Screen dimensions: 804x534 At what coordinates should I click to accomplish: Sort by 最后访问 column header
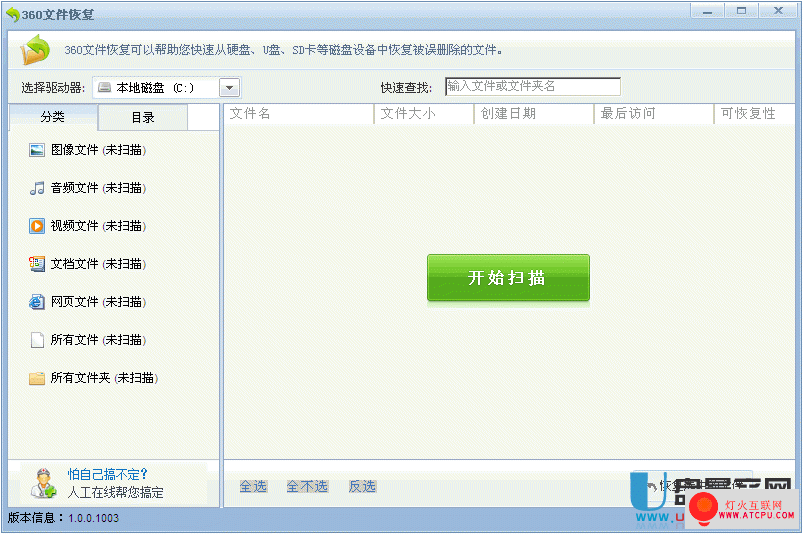point(654,114)
